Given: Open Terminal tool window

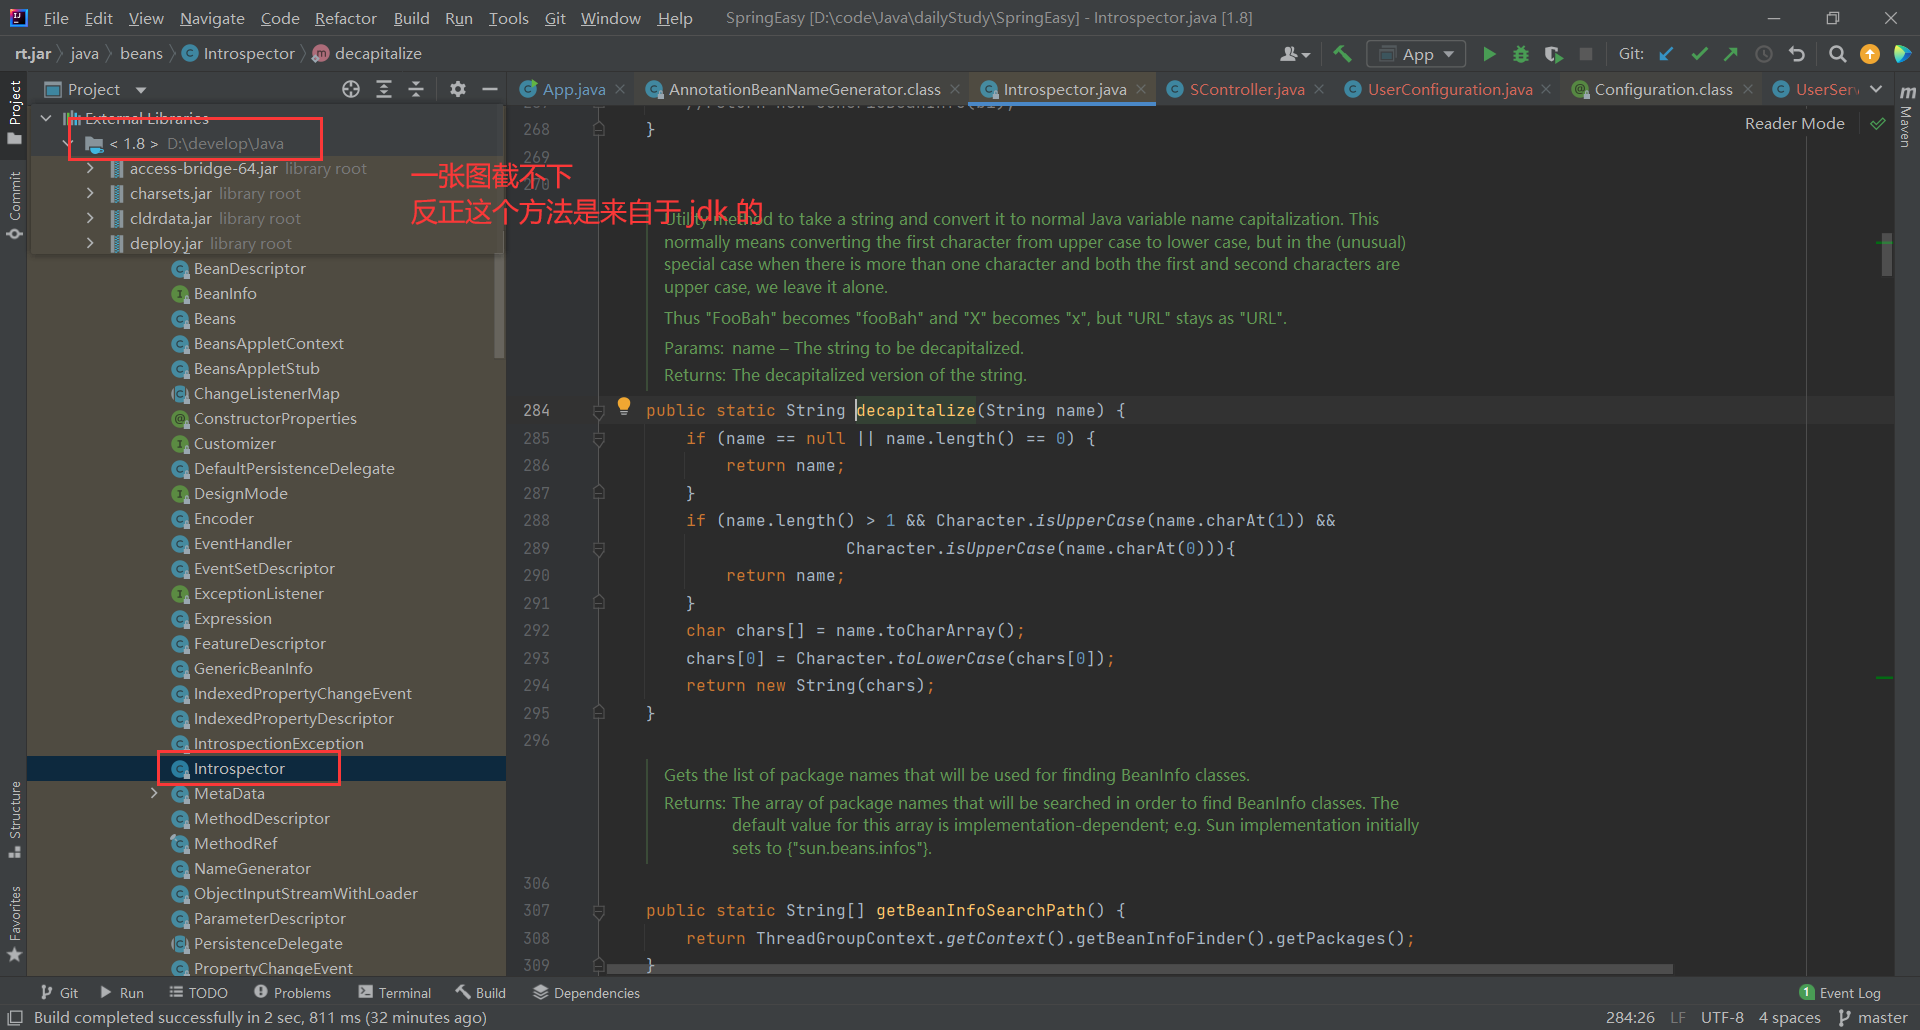Looking at the screenshot, I should [x=395, y=992].
